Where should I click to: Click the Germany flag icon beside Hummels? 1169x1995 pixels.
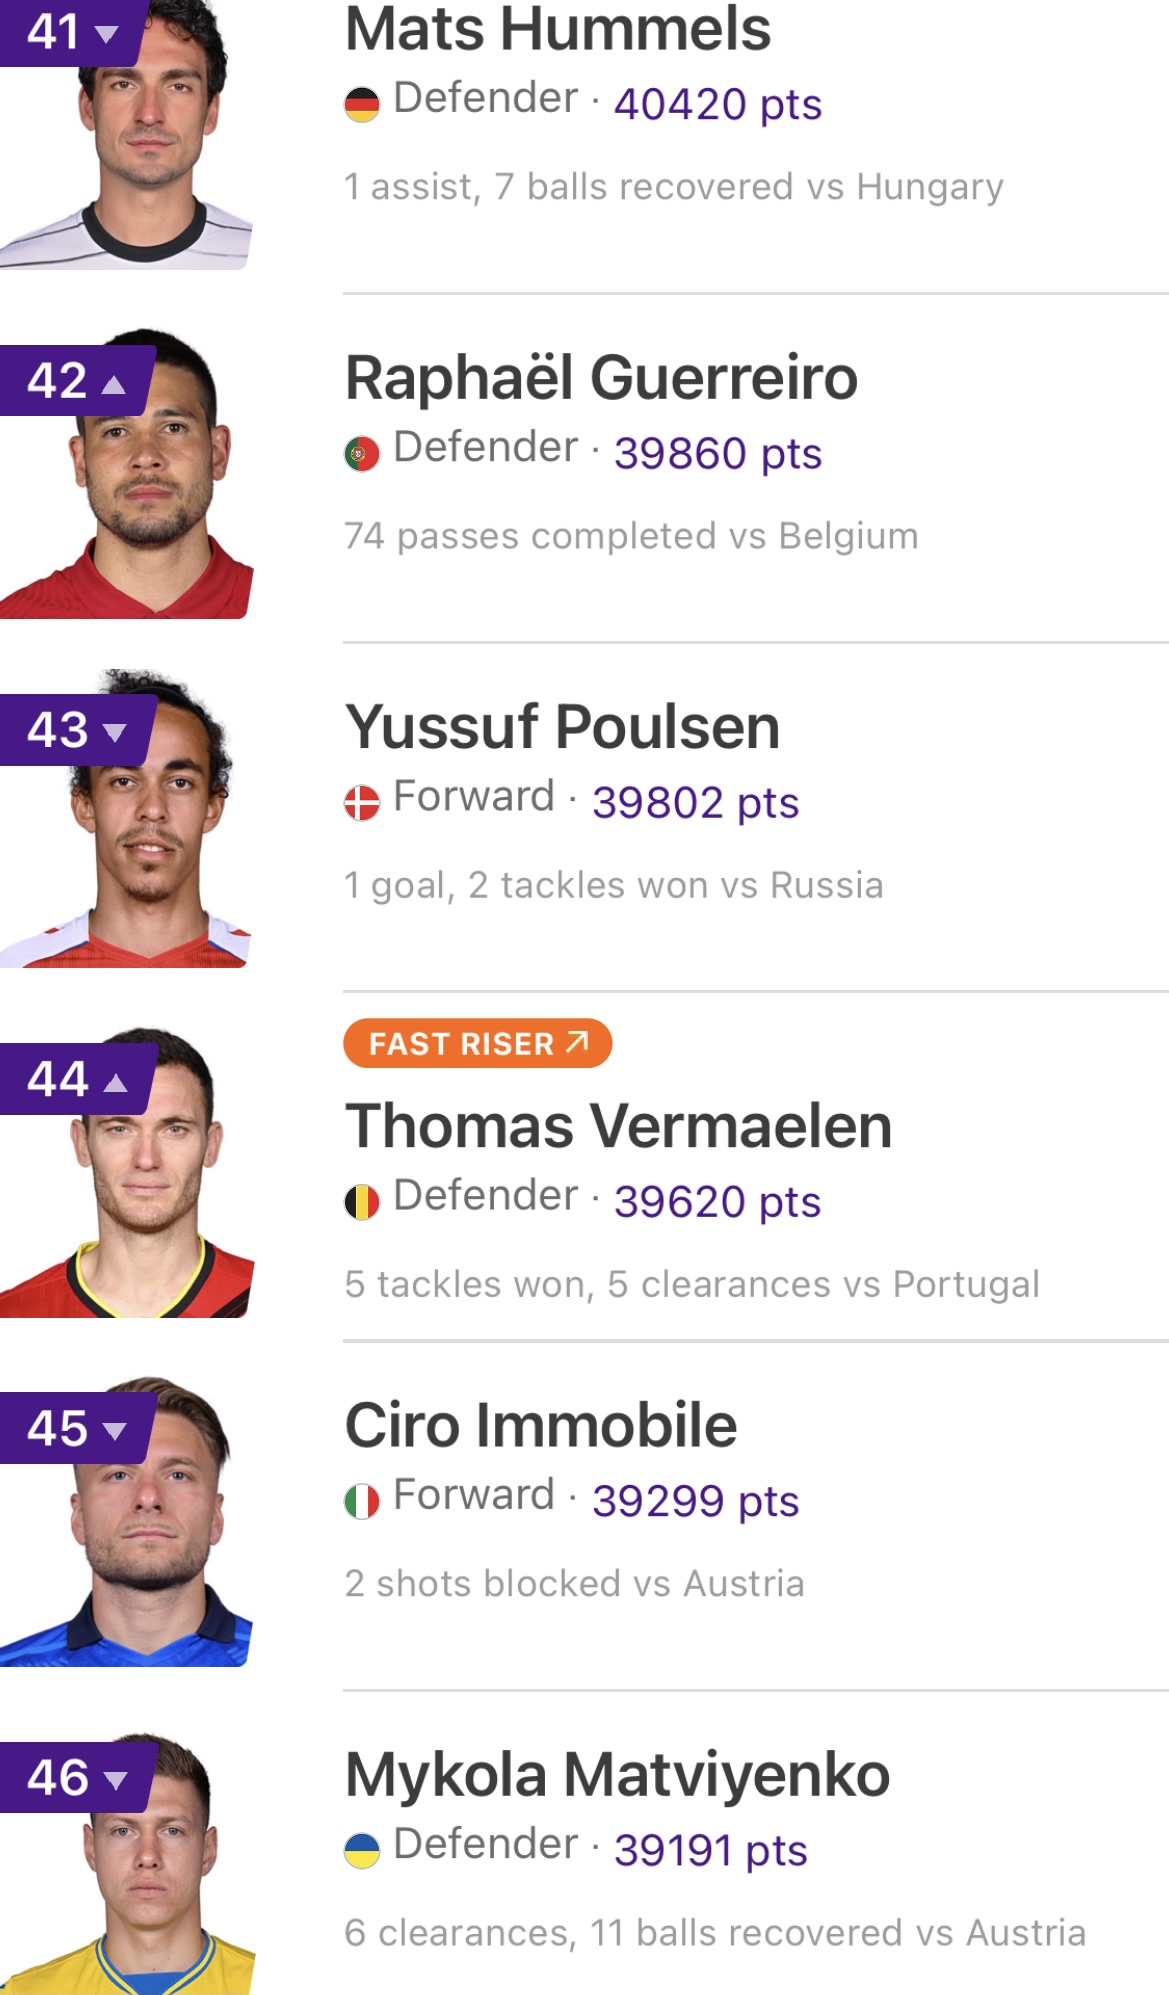point(361,104)
